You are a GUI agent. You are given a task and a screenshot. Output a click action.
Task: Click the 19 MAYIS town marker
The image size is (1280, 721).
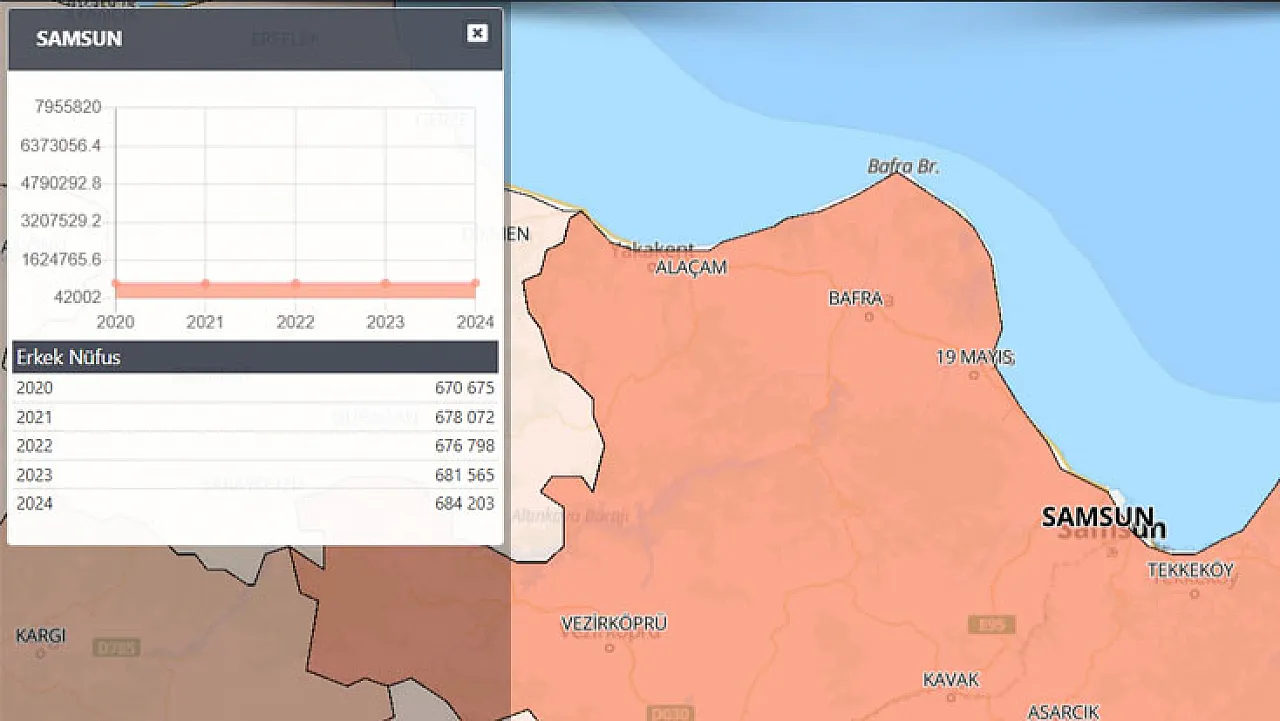[974, 375]
